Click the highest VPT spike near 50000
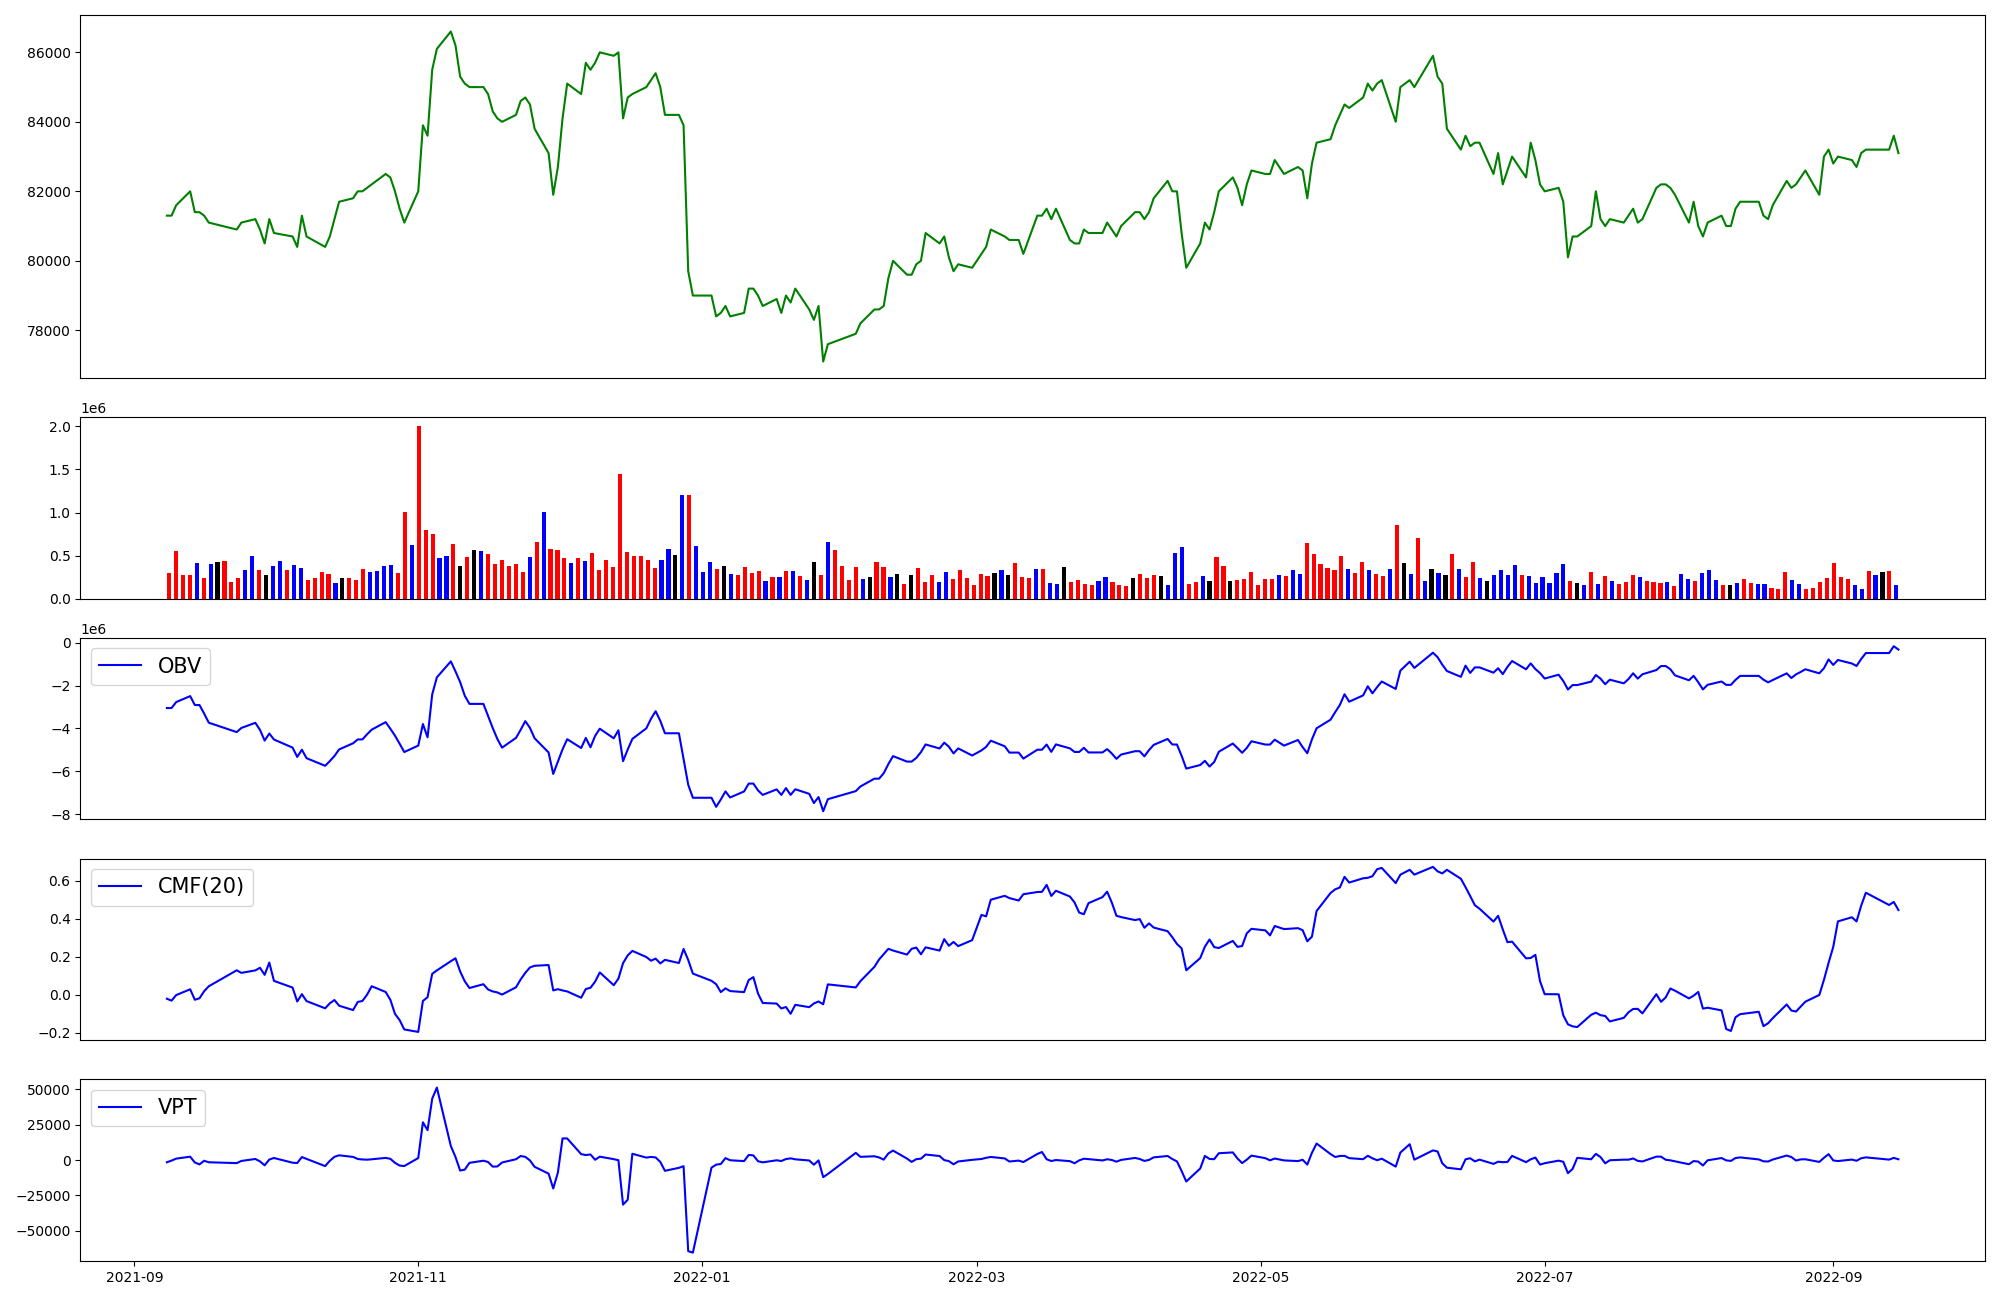The height and width of the screenshot is (1300, 2000). pos(437,1088)
